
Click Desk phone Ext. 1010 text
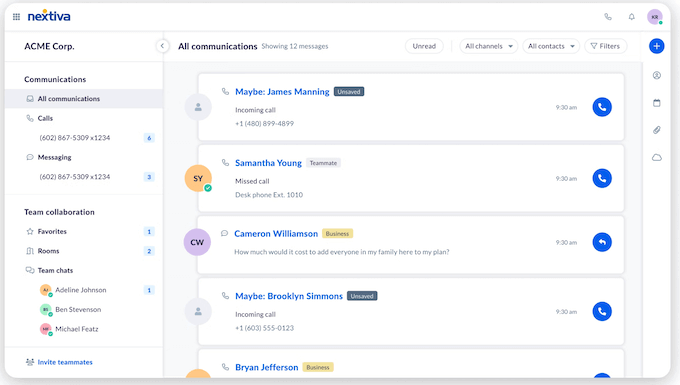(269, 195)
